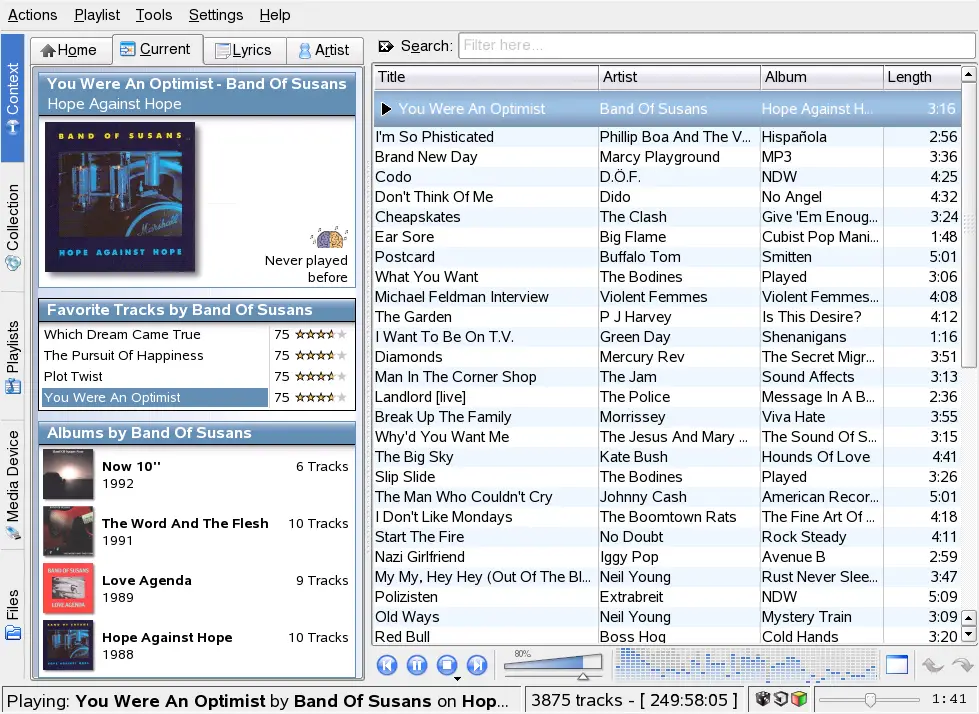Open the Stop button dropdown arrow
979x714 pixels.
click(456, 678)
